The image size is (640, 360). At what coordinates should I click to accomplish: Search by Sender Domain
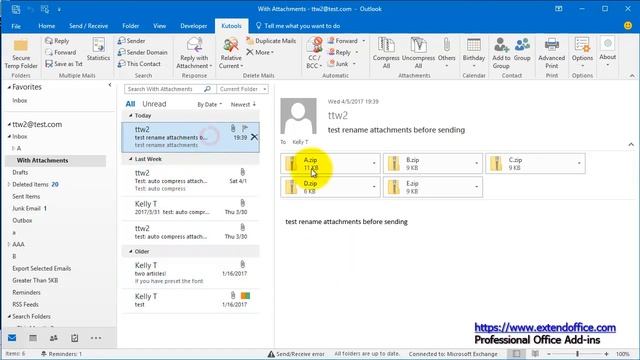click(142, 52)
